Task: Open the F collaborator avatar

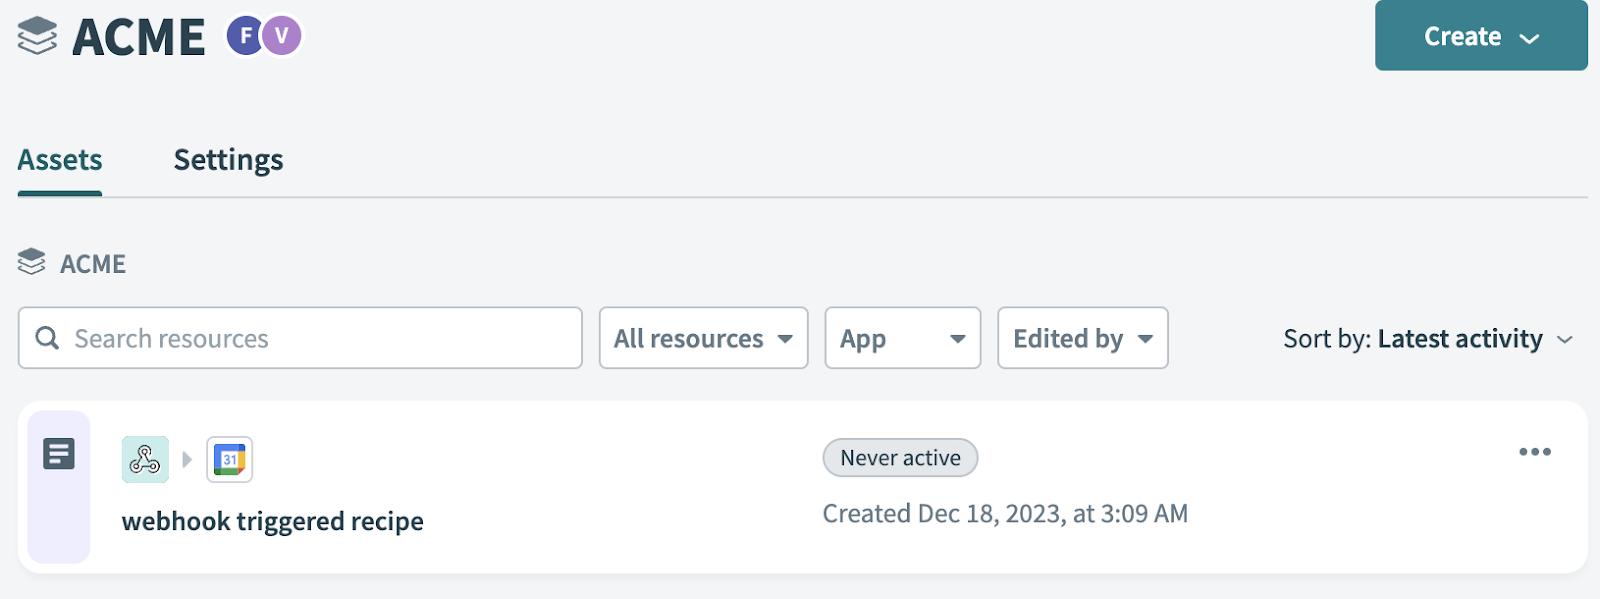Action: pos(243,36)
